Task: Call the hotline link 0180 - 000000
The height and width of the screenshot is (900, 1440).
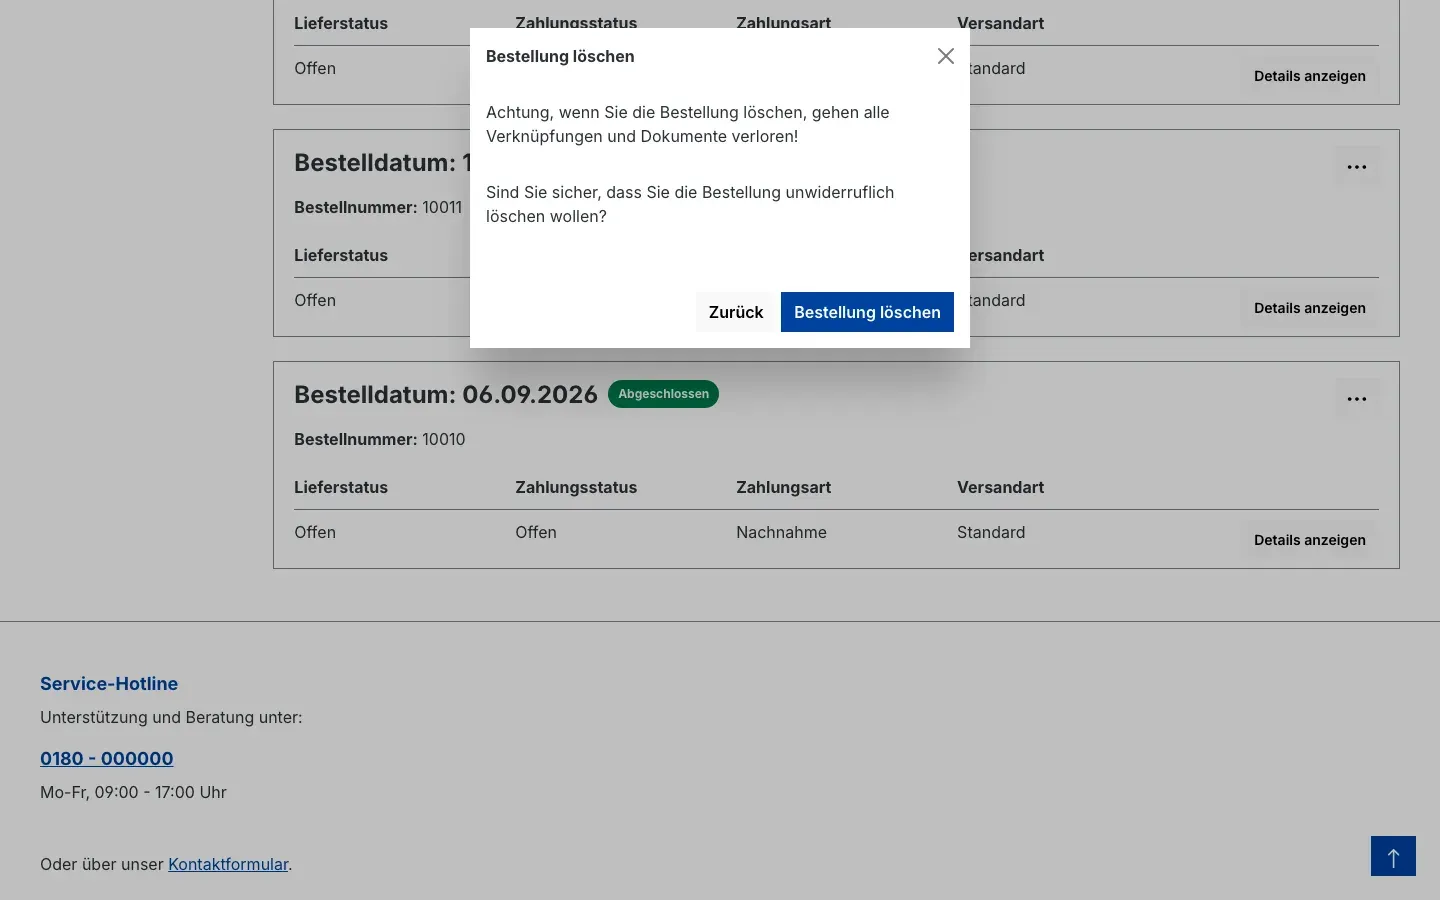Action: (107, 759)
